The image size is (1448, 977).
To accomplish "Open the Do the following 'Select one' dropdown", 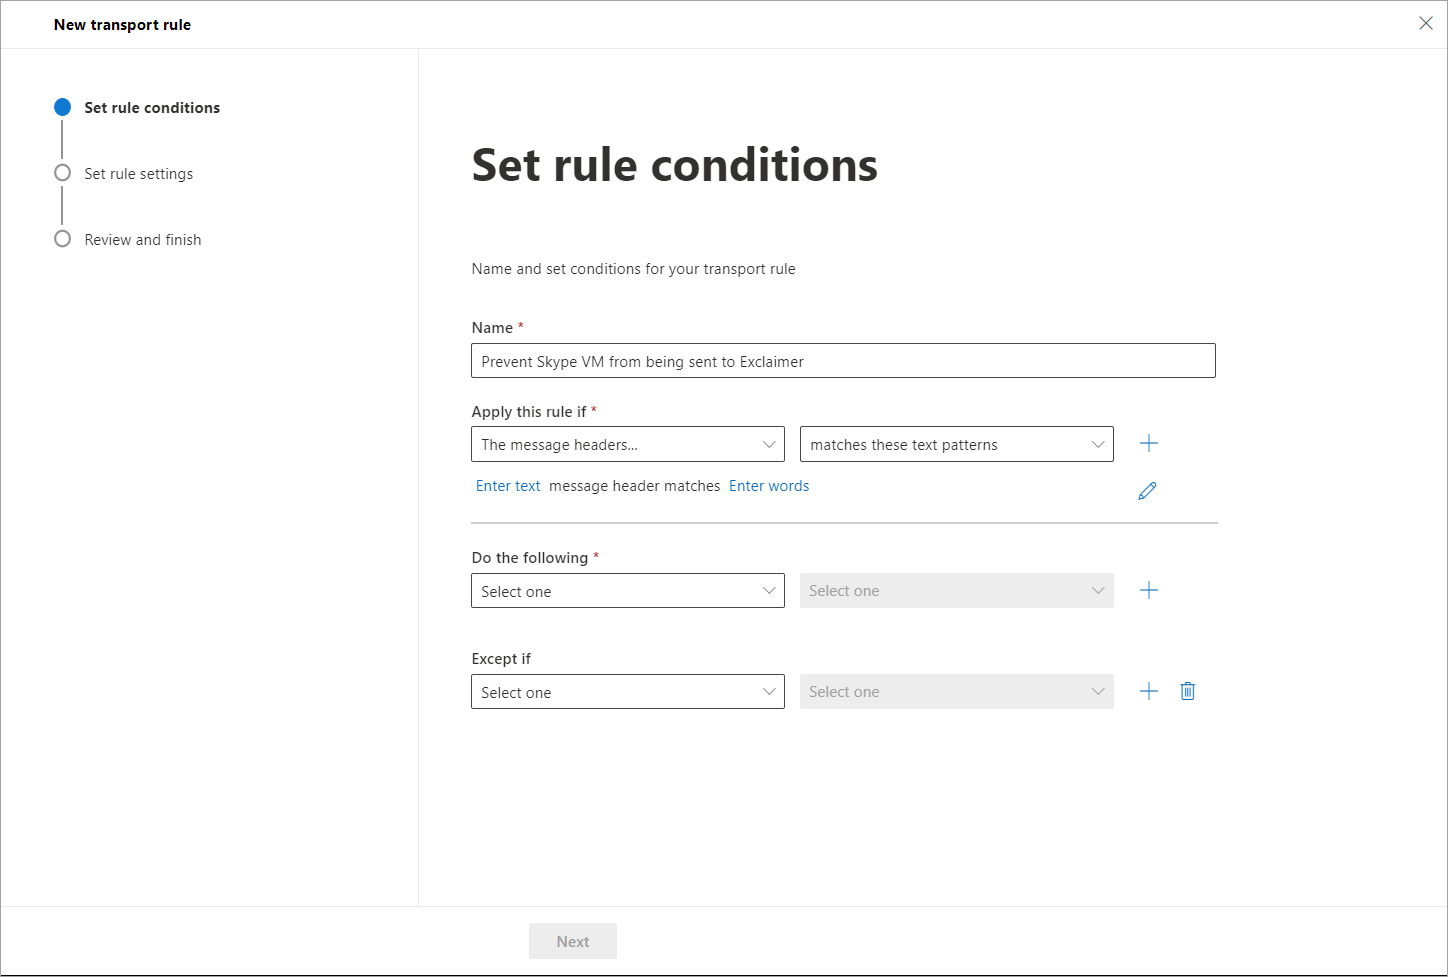I will click(x=627, y=591).
